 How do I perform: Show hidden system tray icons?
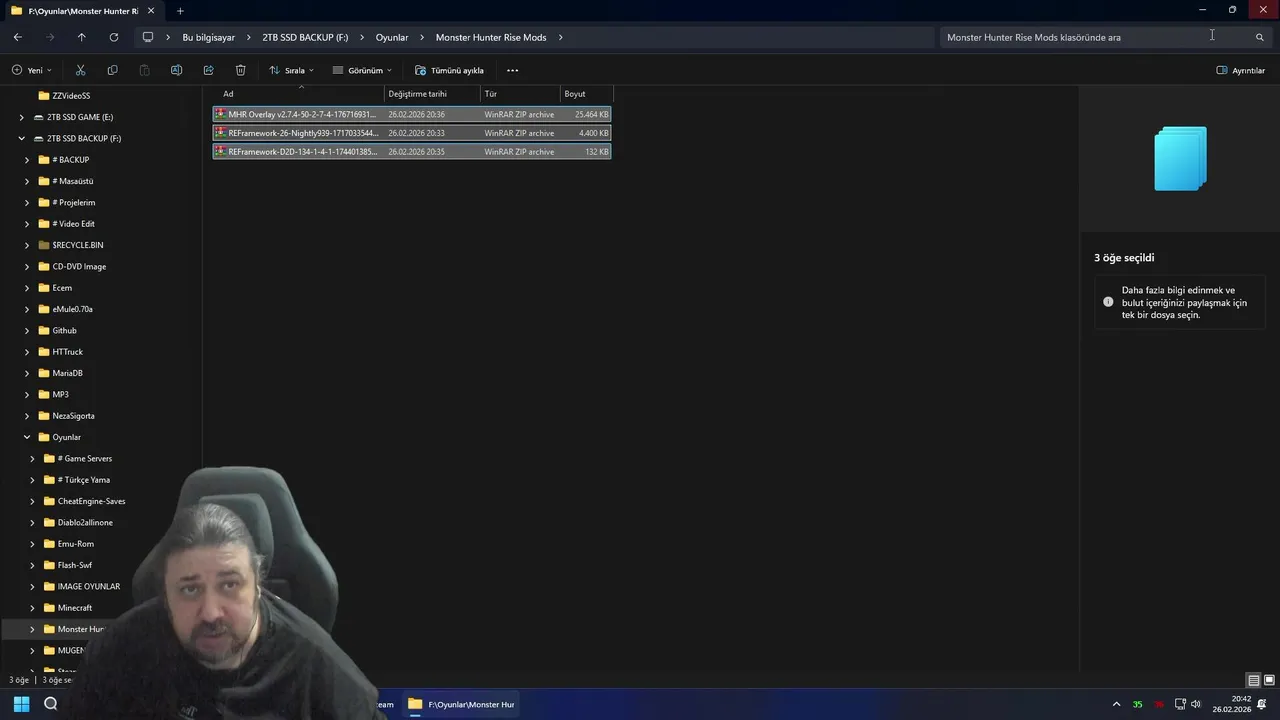(x=1116, y=704)
